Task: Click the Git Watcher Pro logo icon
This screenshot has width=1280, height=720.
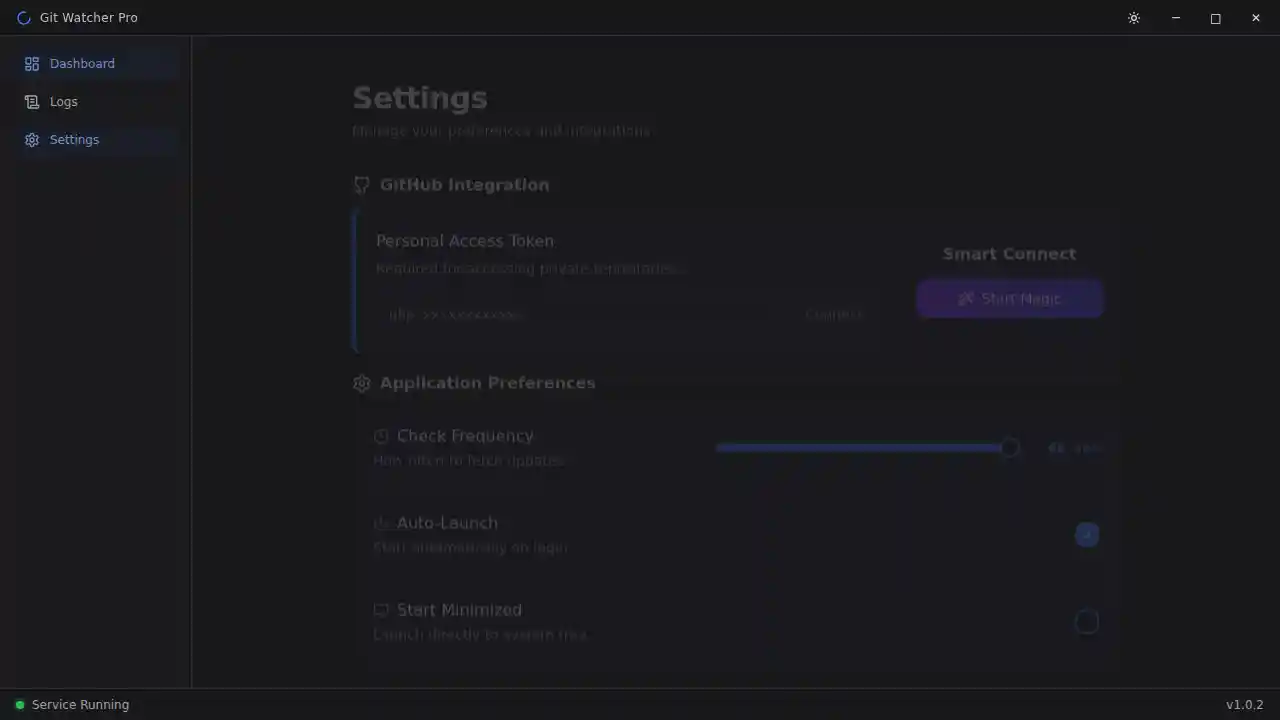Action: pyautogui.click(x=24, y=18)
